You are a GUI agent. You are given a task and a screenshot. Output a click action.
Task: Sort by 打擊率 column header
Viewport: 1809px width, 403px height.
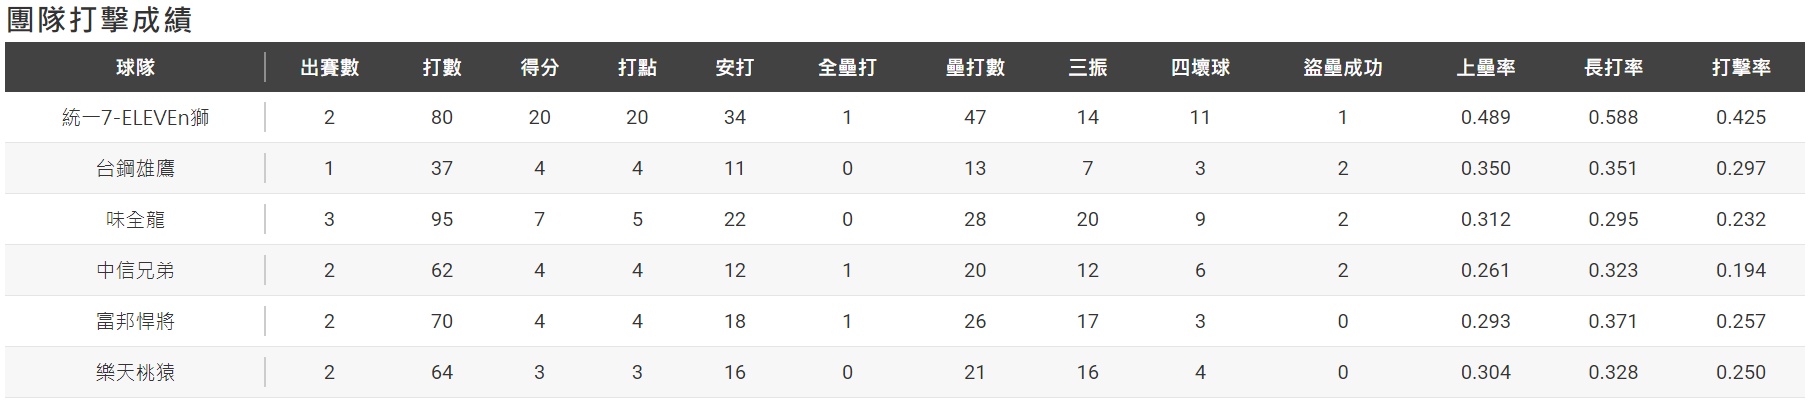[1740, 68]
